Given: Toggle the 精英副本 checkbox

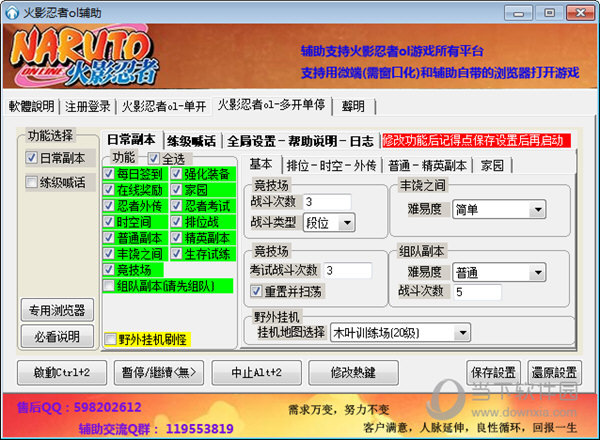Looking at the screenshot, I should click(x=176, y=238).
